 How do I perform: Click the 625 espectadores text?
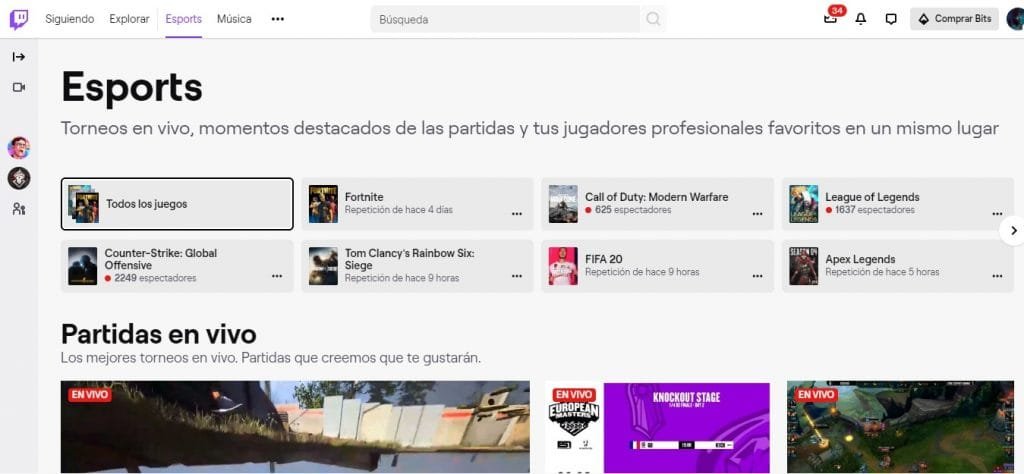tap(633, 210)
